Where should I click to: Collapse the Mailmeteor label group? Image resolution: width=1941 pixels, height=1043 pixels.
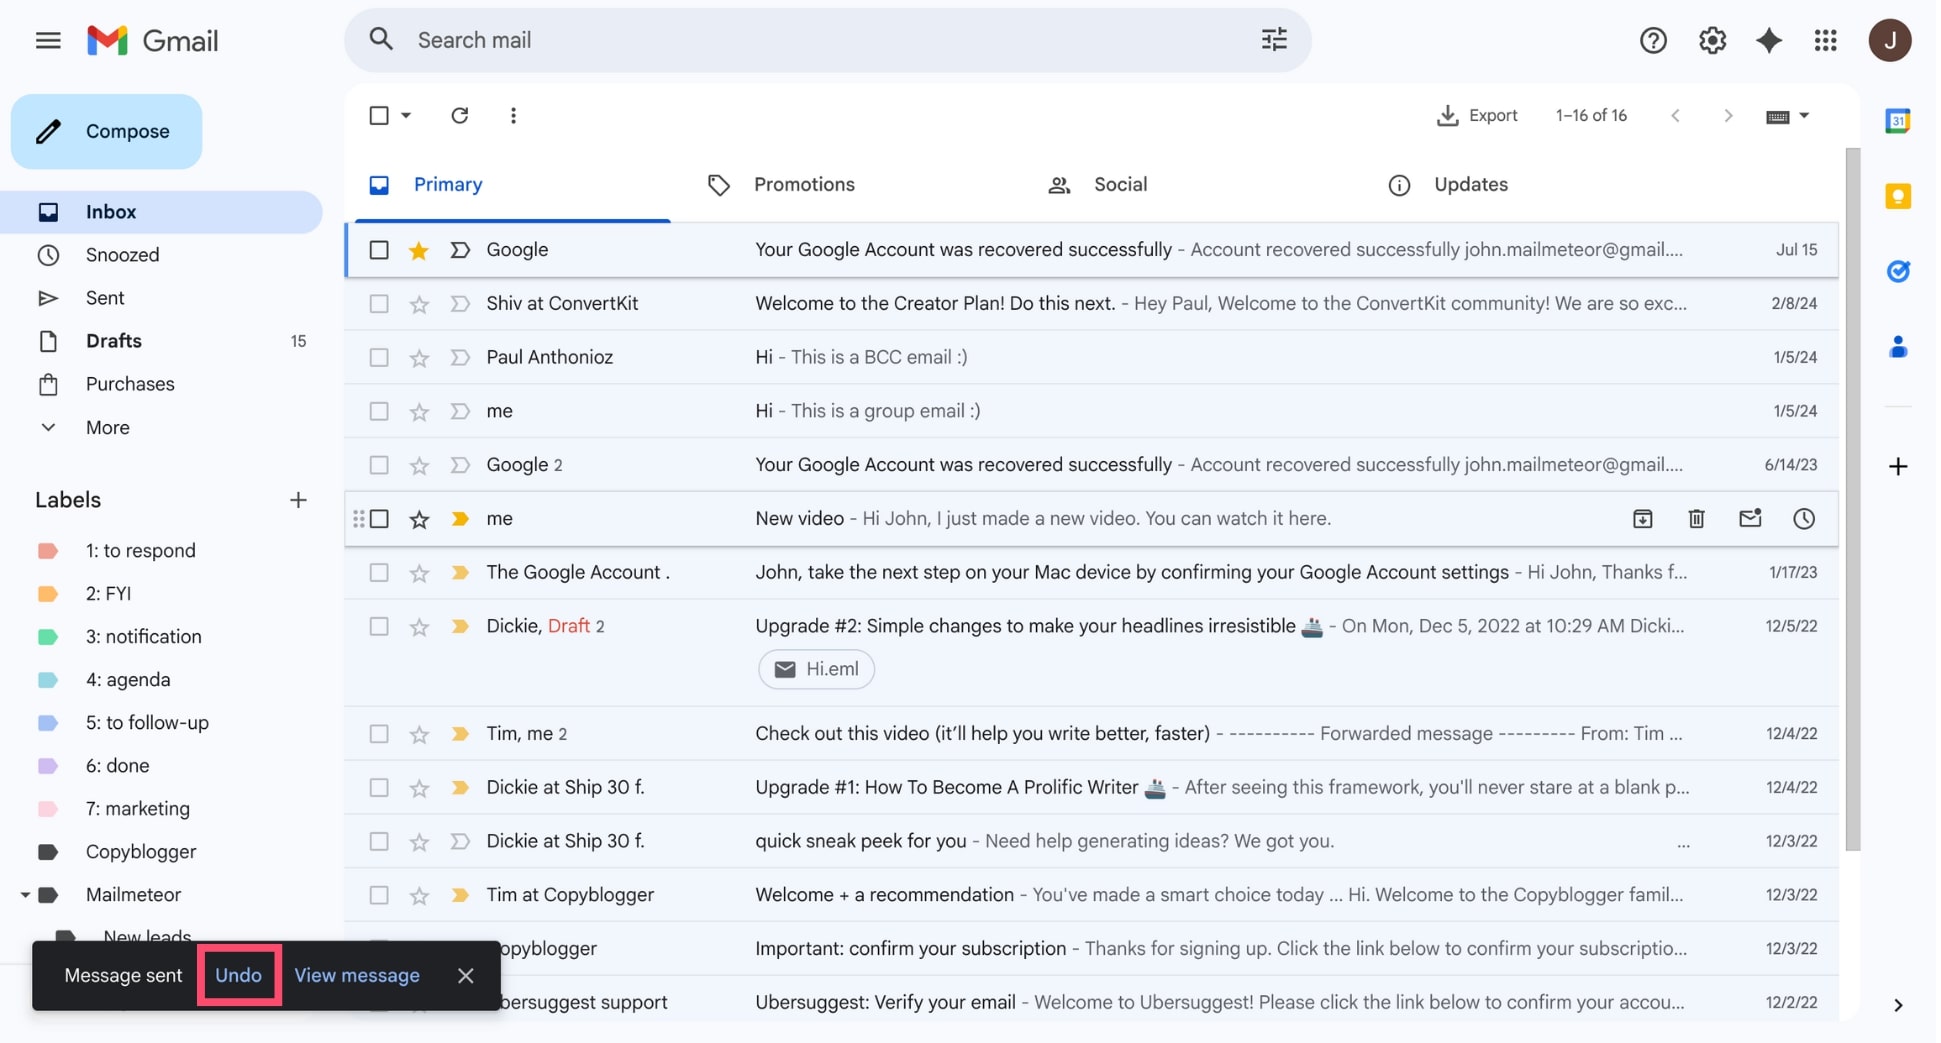(26, 894)
